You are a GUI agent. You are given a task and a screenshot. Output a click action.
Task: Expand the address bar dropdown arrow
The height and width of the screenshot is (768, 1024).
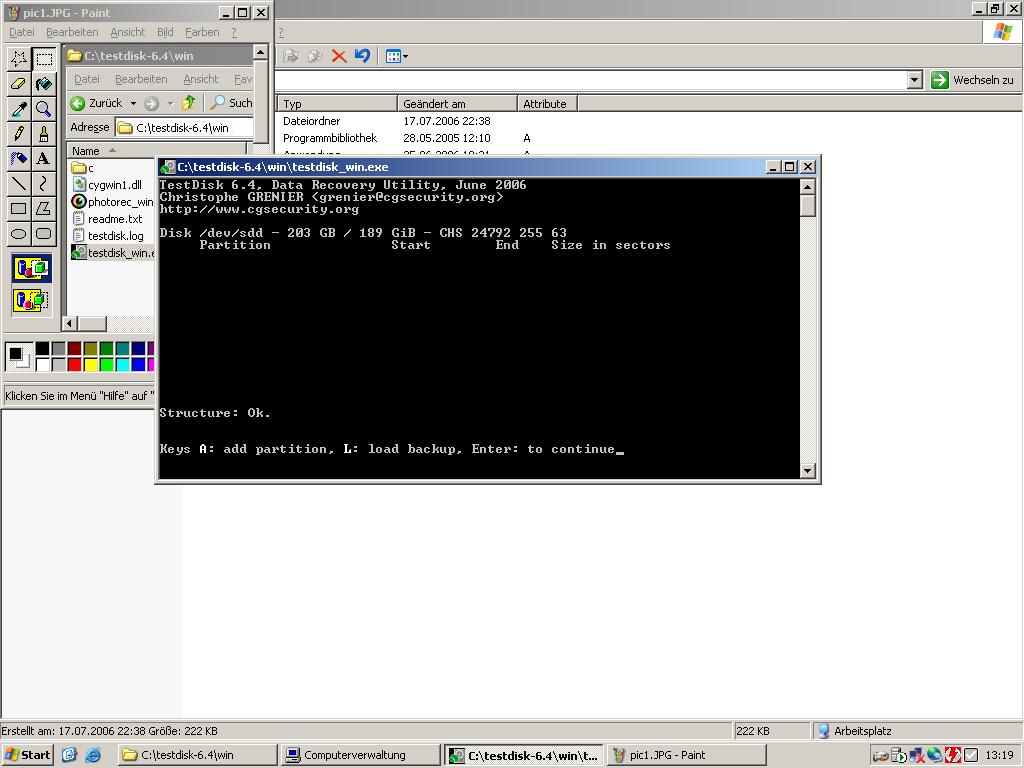click(915, 80)
